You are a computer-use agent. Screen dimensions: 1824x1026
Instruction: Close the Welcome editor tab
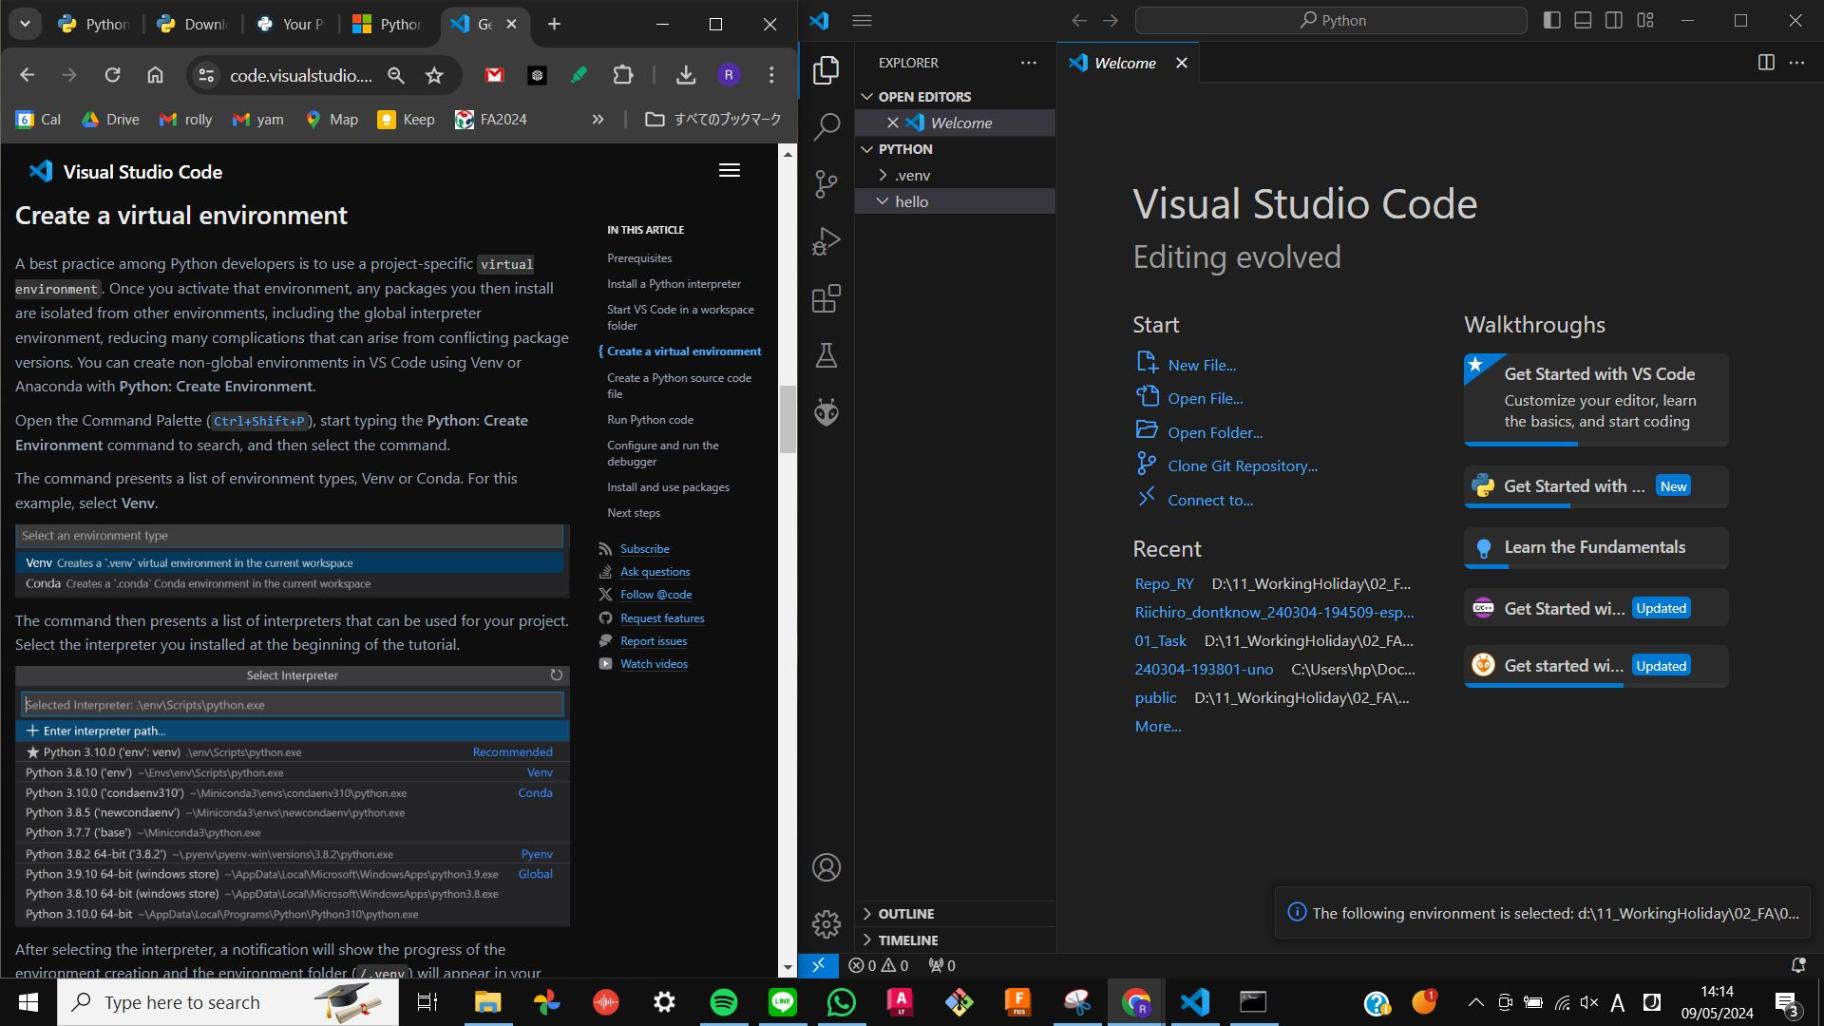coord(1182,62)
